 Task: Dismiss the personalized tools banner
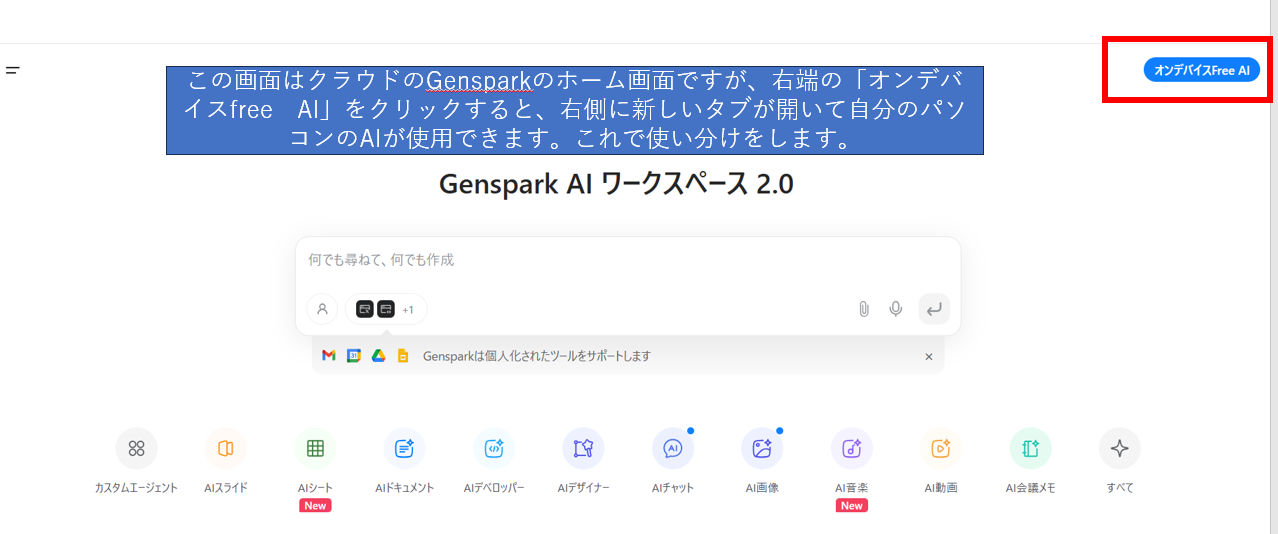point(928,357)
